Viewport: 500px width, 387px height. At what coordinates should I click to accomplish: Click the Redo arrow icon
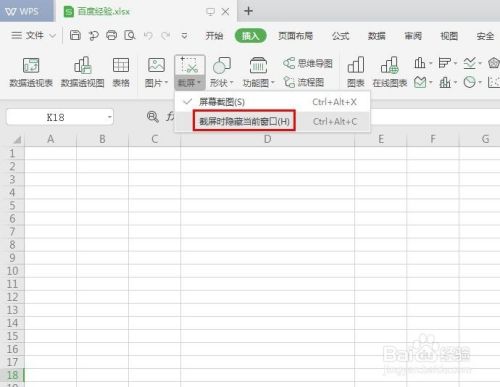(166, 35)
